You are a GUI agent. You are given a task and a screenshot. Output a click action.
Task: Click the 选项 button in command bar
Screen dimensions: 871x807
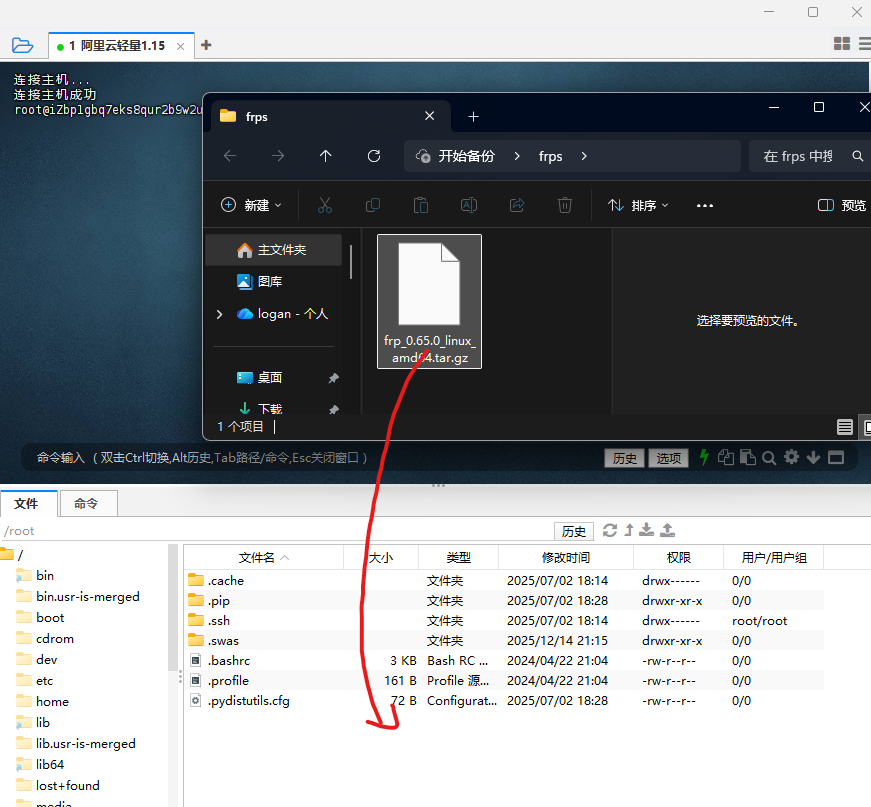668,458
